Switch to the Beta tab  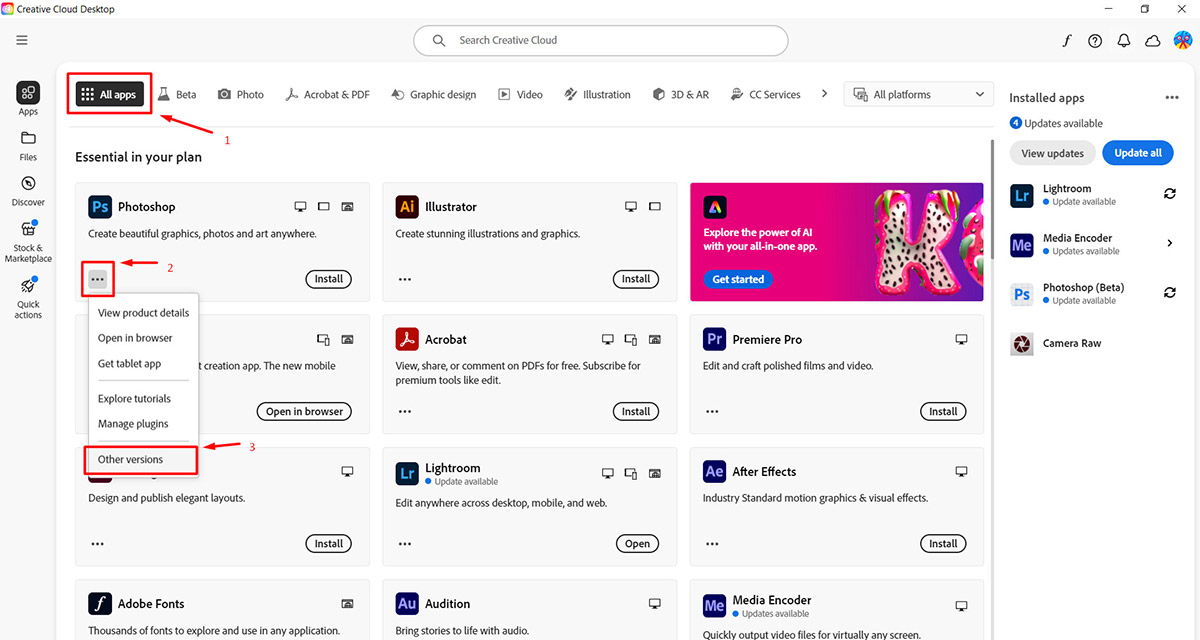[x=177, y=95]
